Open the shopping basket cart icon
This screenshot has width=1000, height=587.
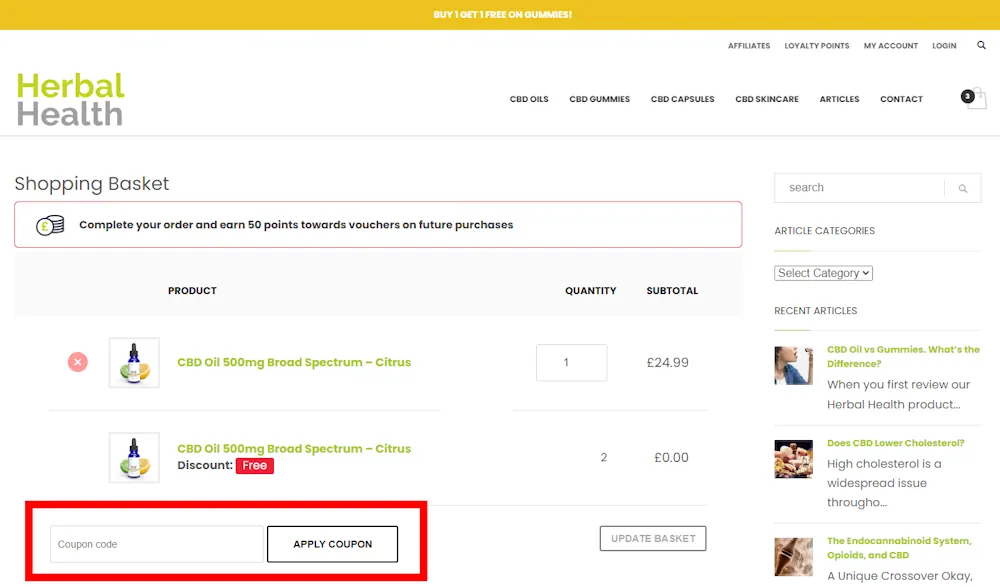974,99
